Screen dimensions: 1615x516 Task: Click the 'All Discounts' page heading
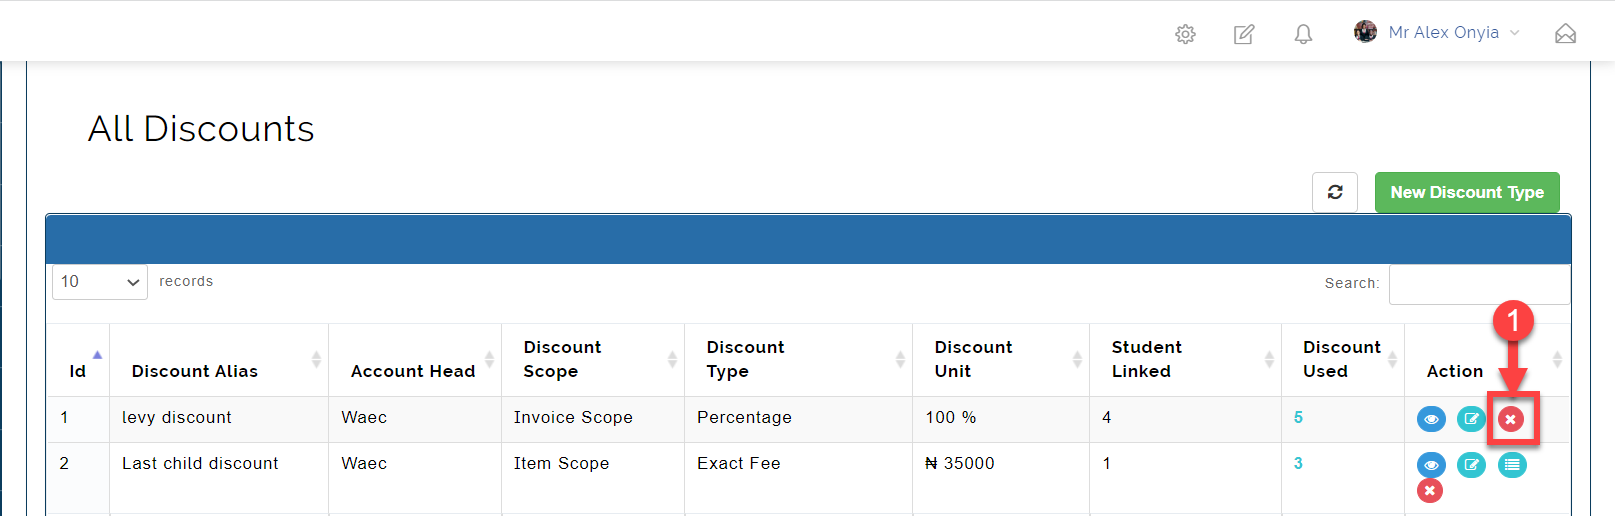click(201, 129)
